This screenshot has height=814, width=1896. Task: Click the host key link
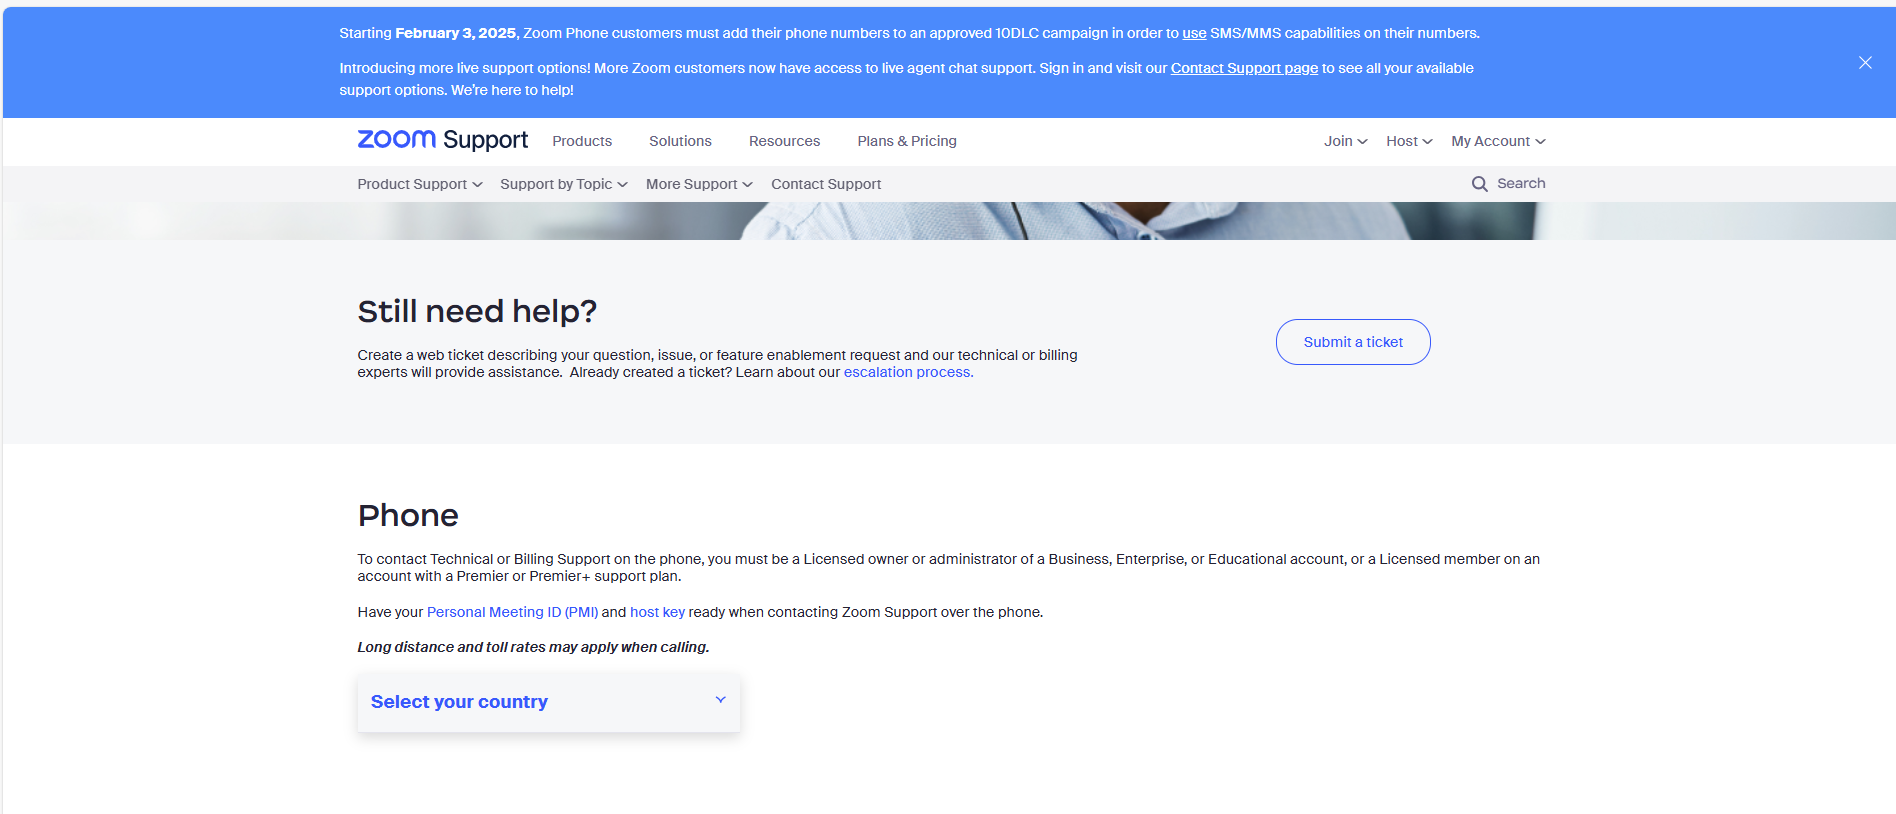(657, 612)
